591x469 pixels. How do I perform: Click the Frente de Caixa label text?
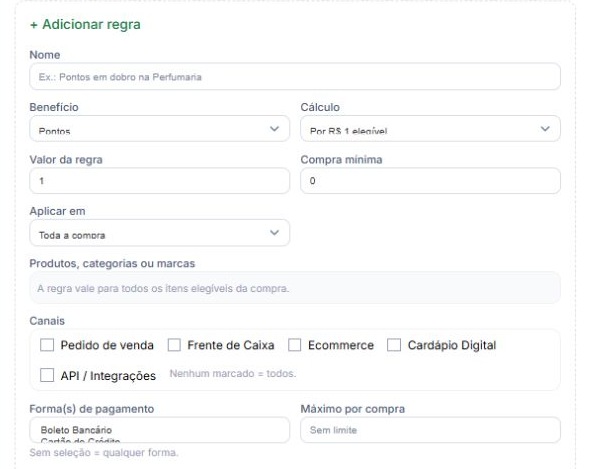click(x=231, y=345)
